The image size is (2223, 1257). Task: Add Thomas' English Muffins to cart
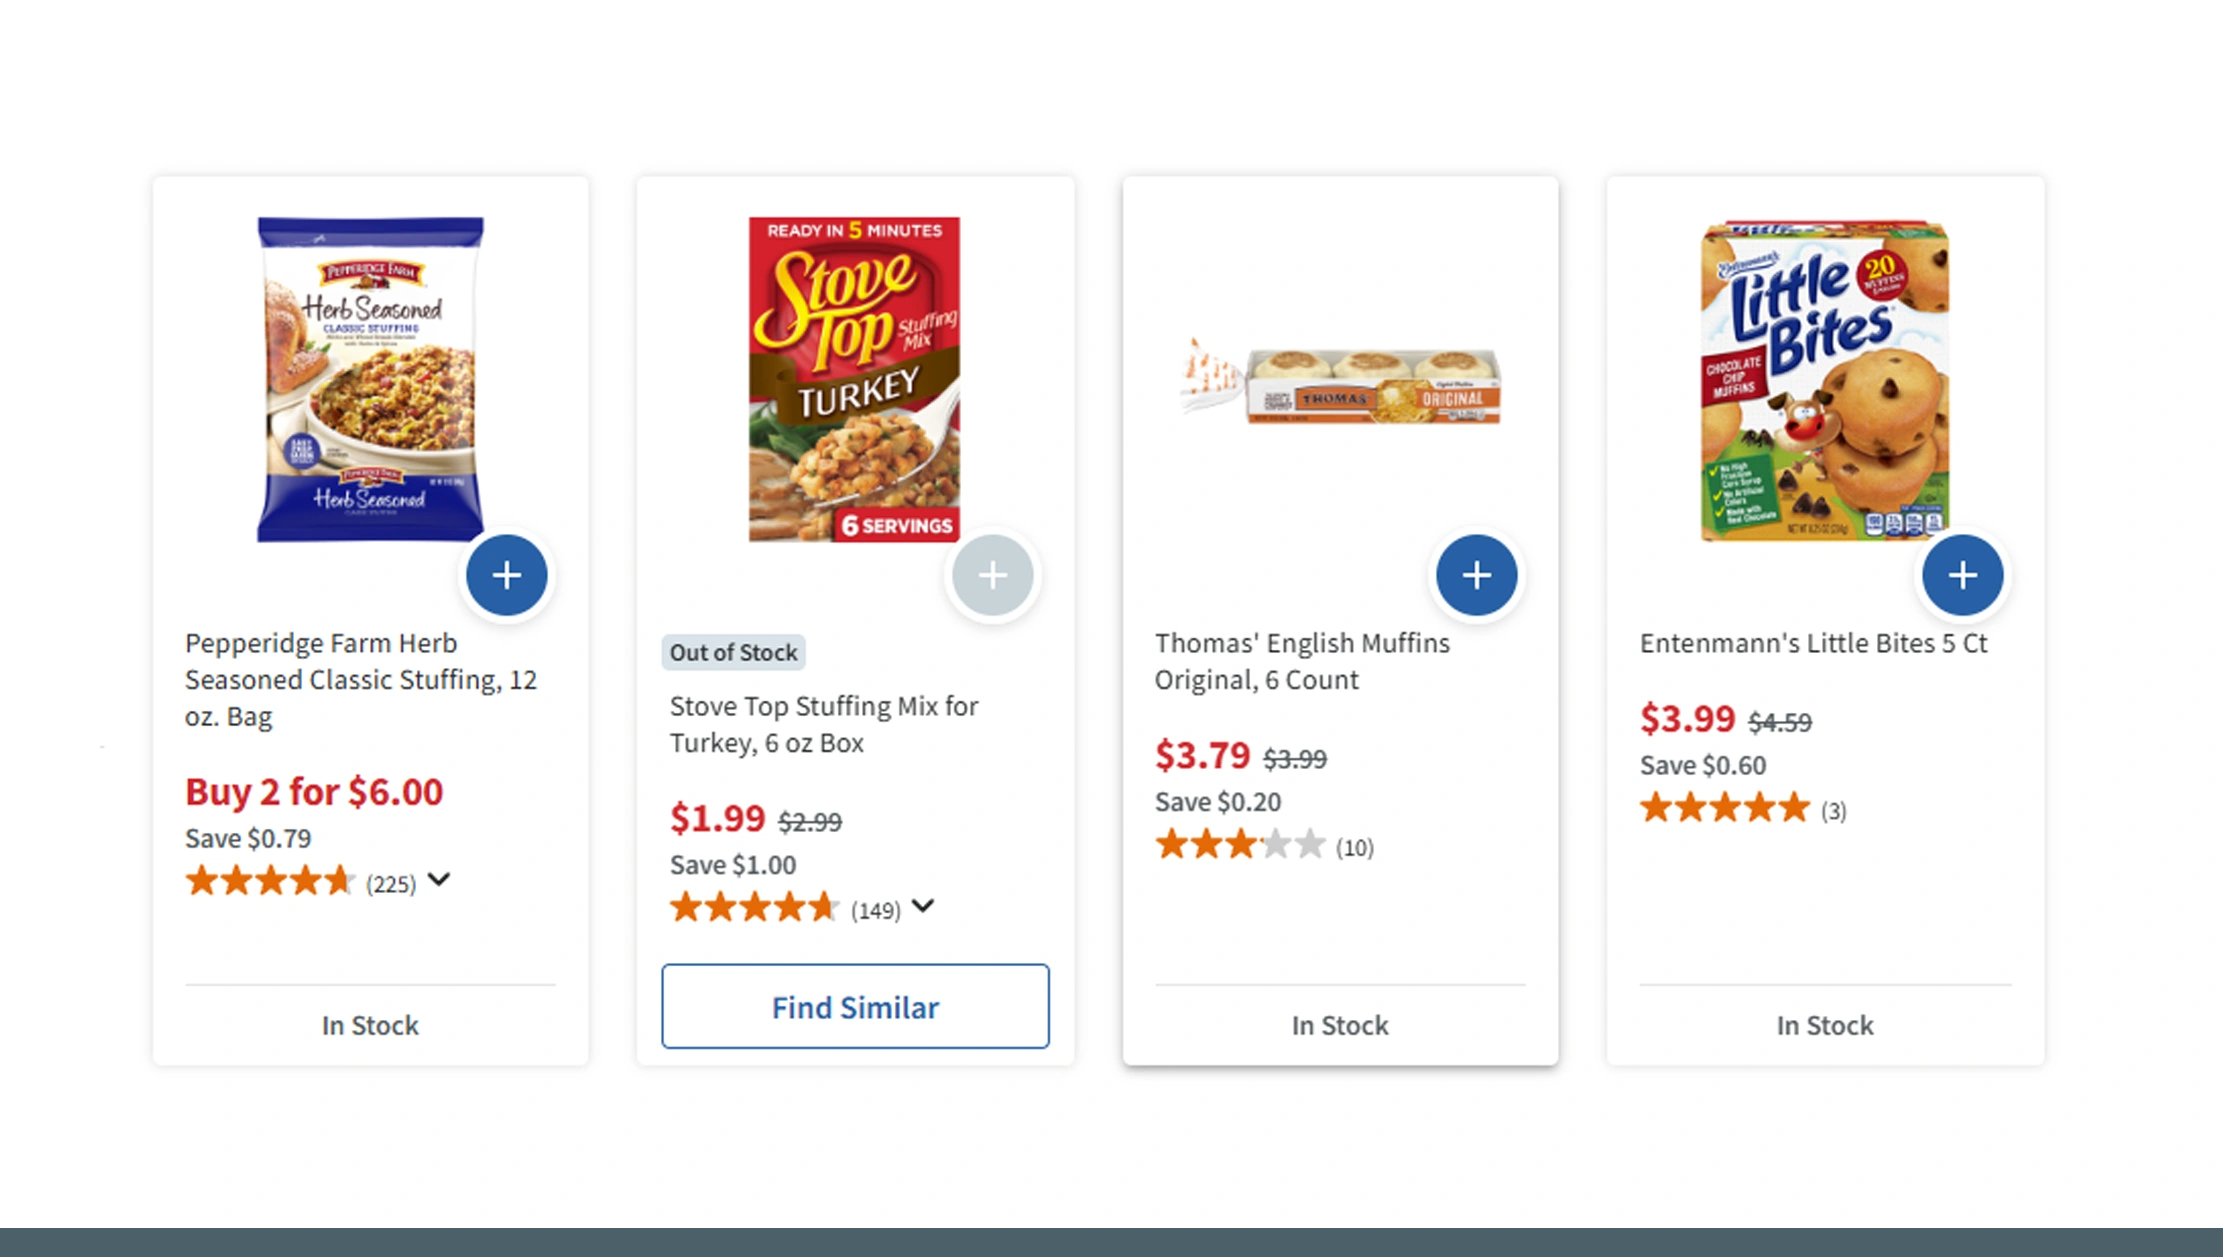tap(1476, 575)
